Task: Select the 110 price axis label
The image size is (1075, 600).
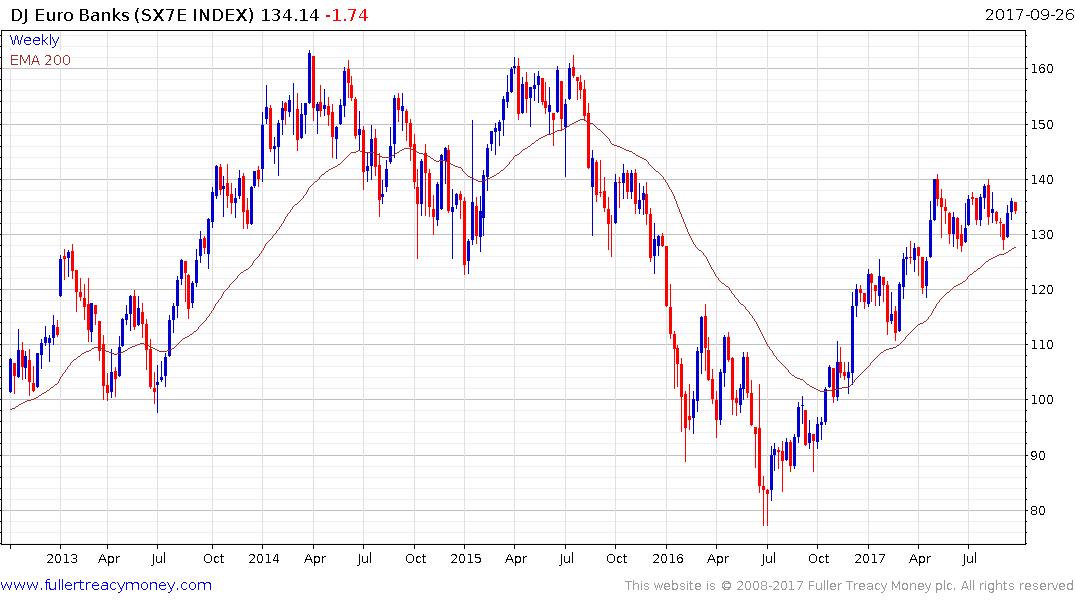Action: [x=1041, y=344]
